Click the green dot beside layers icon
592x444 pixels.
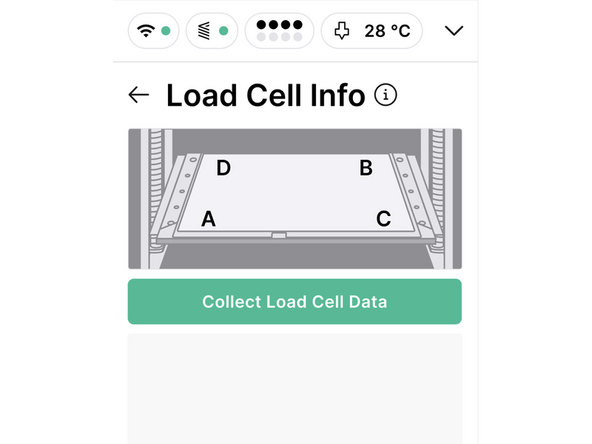[224, 31]
